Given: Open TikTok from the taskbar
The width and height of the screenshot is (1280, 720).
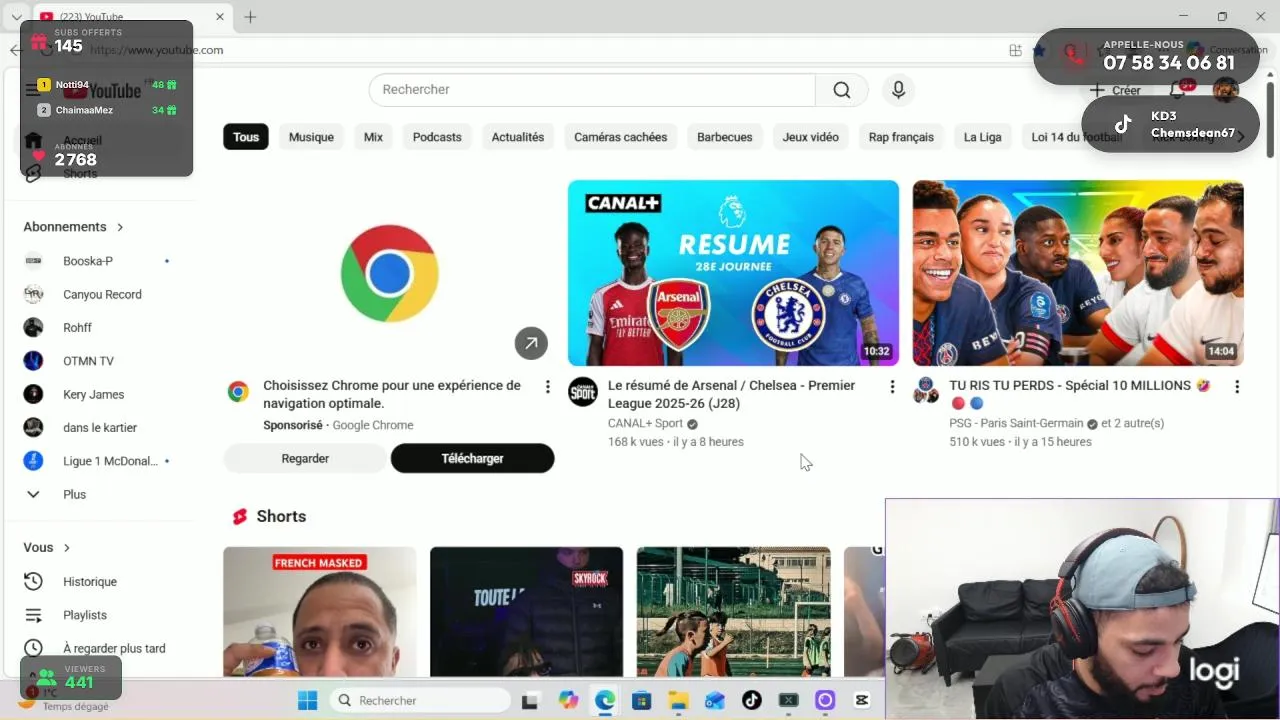Looking at the screenshot, I should click(752, 701).
